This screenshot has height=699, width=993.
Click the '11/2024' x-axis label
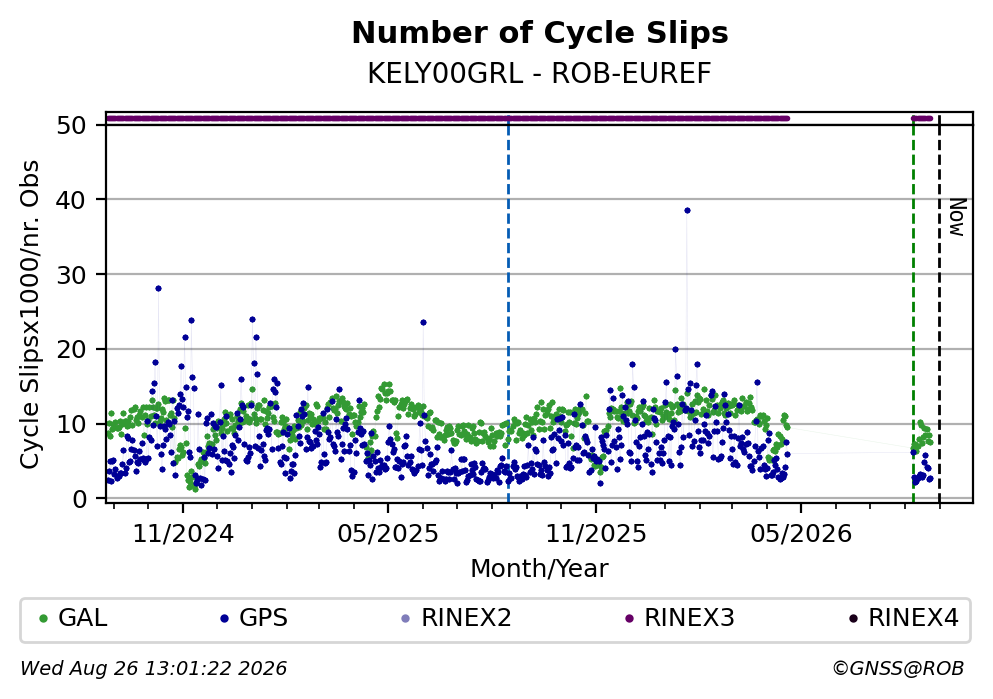[183, 534]
